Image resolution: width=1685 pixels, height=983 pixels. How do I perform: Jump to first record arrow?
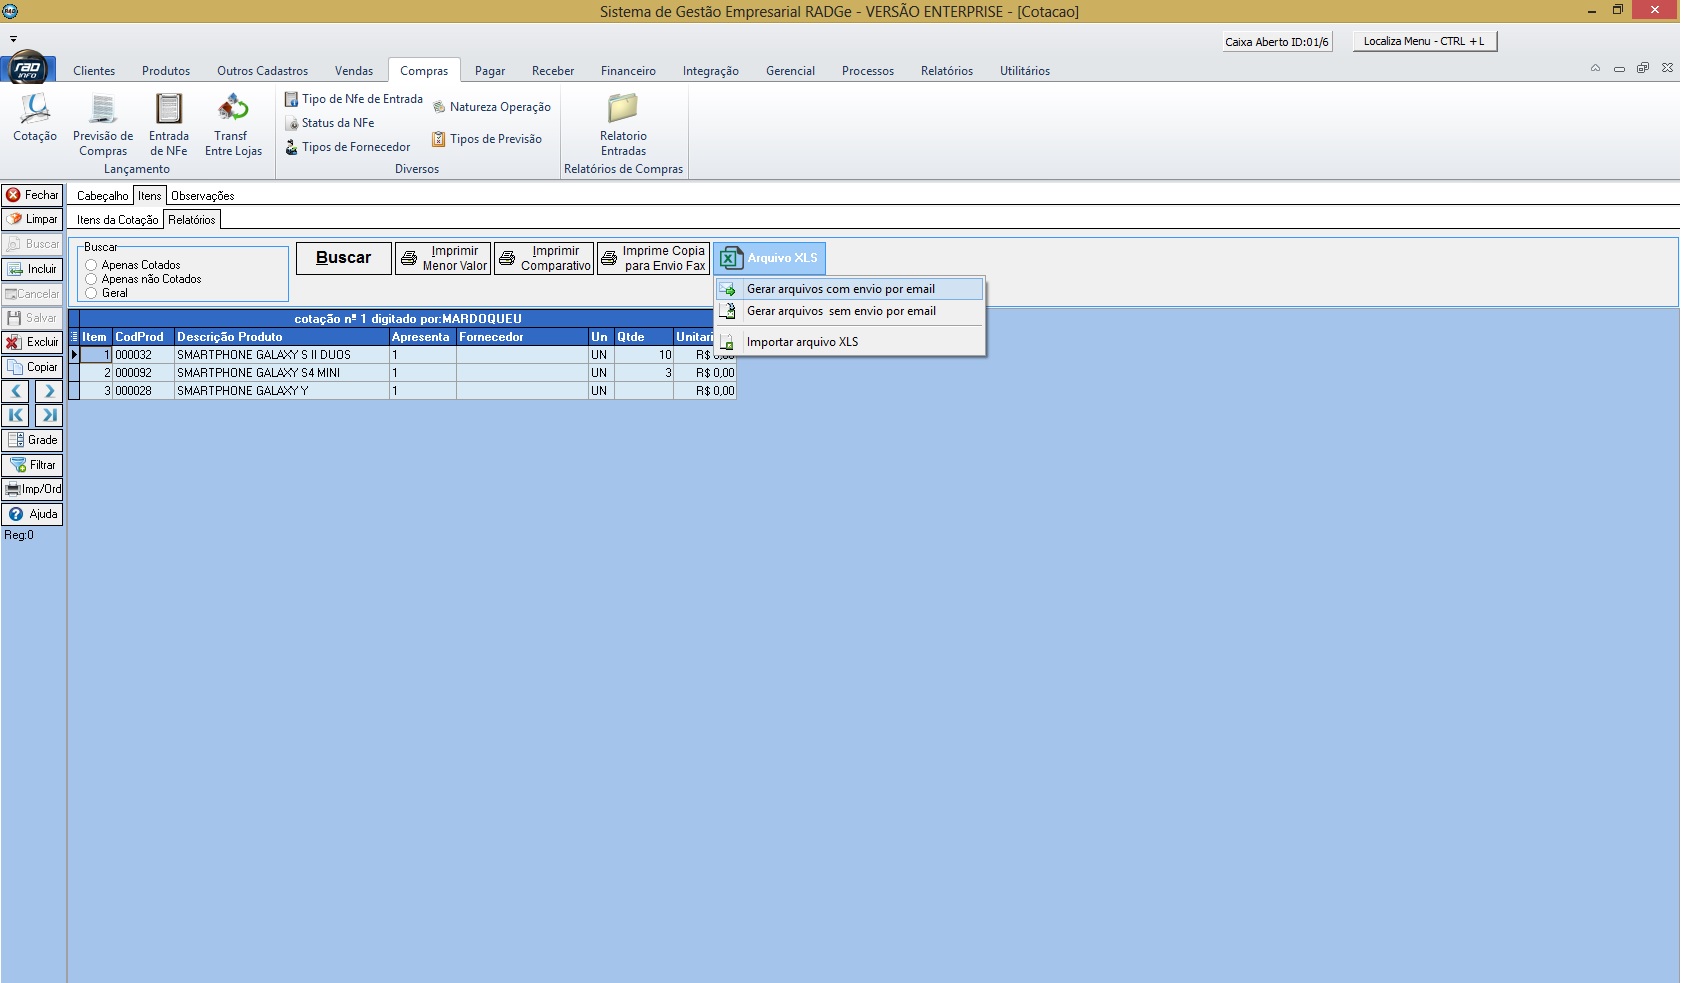[16, 415]
